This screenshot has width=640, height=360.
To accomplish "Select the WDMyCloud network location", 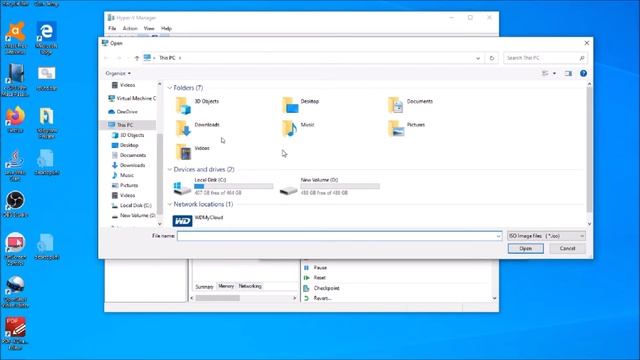I will coord(198,220).
